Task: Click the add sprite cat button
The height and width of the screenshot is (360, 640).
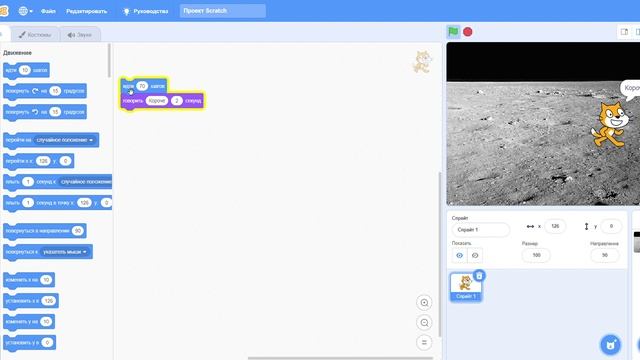Action: click(610, 345)
